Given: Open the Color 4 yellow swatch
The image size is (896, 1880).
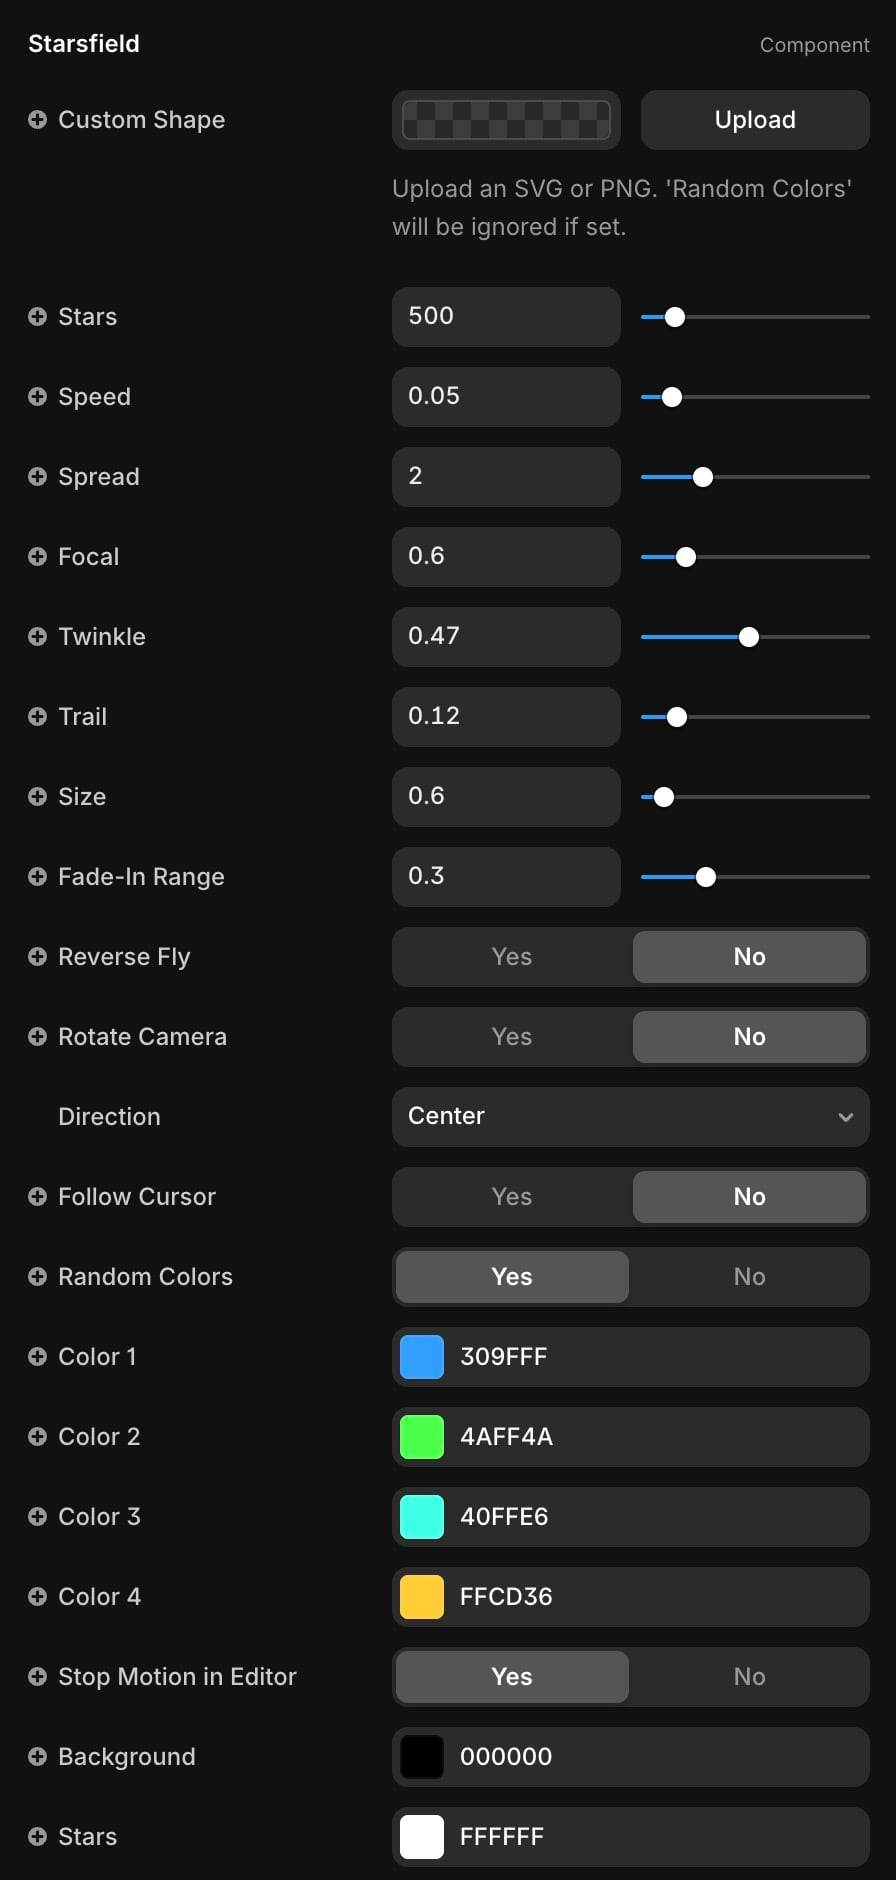Looking at the screenshot, I should pyautogui.click(x=422, y=1597).
